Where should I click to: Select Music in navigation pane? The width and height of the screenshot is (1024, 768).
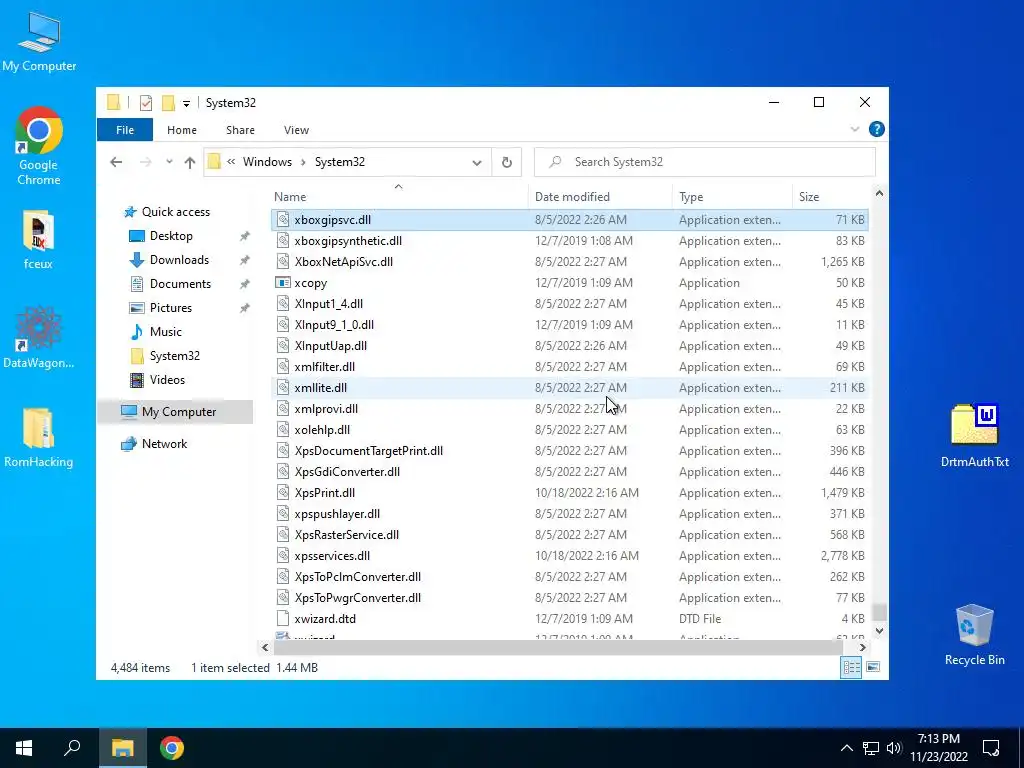pyautogui.click(x=165, y=332)
